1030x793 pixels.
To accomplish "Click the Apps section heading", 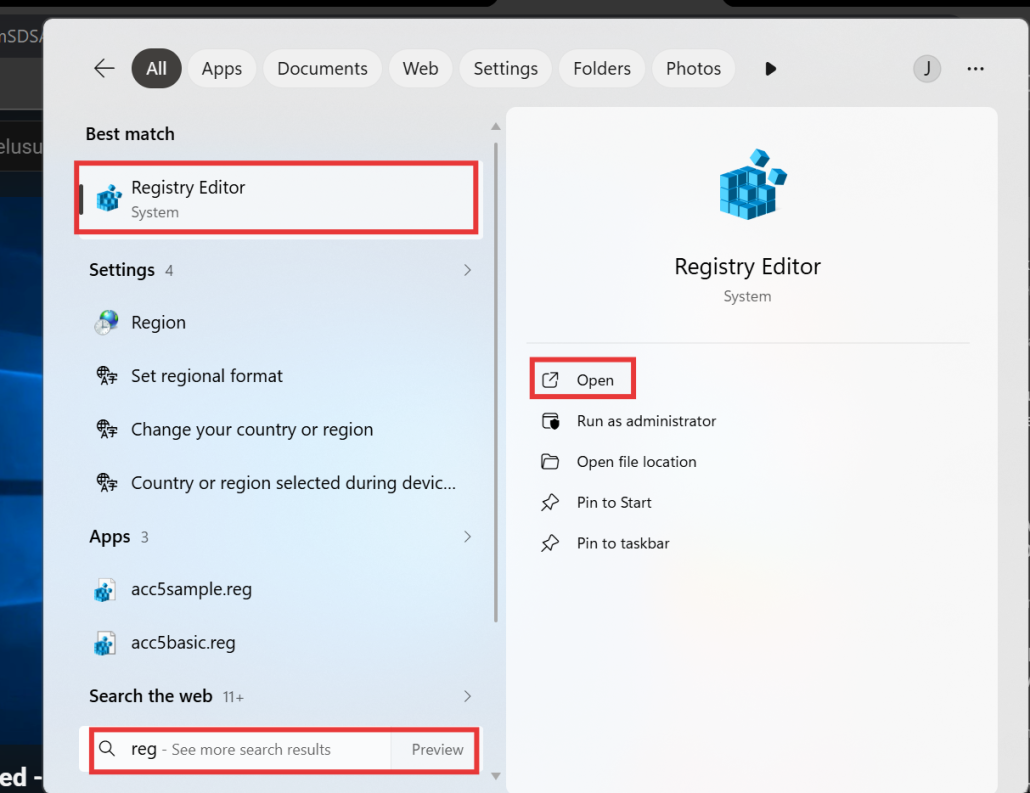I will (110, 537).
